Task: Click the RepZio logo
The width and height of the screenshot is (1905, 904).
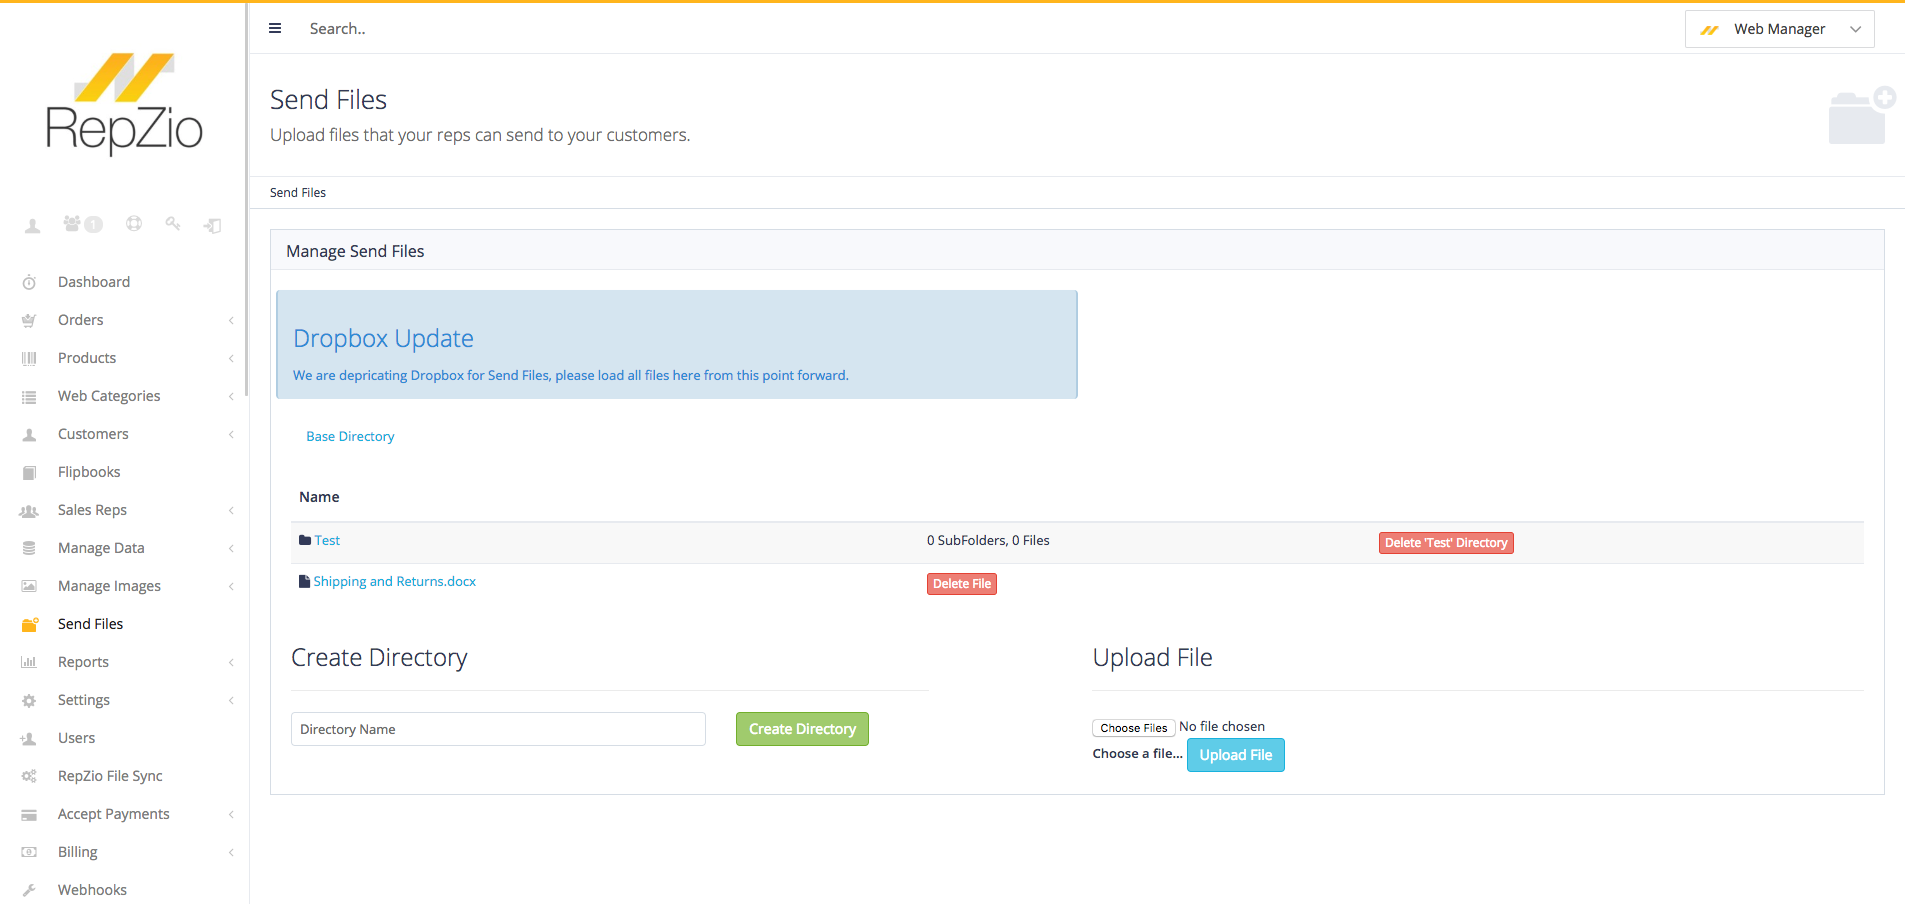Action: [125, 104]
